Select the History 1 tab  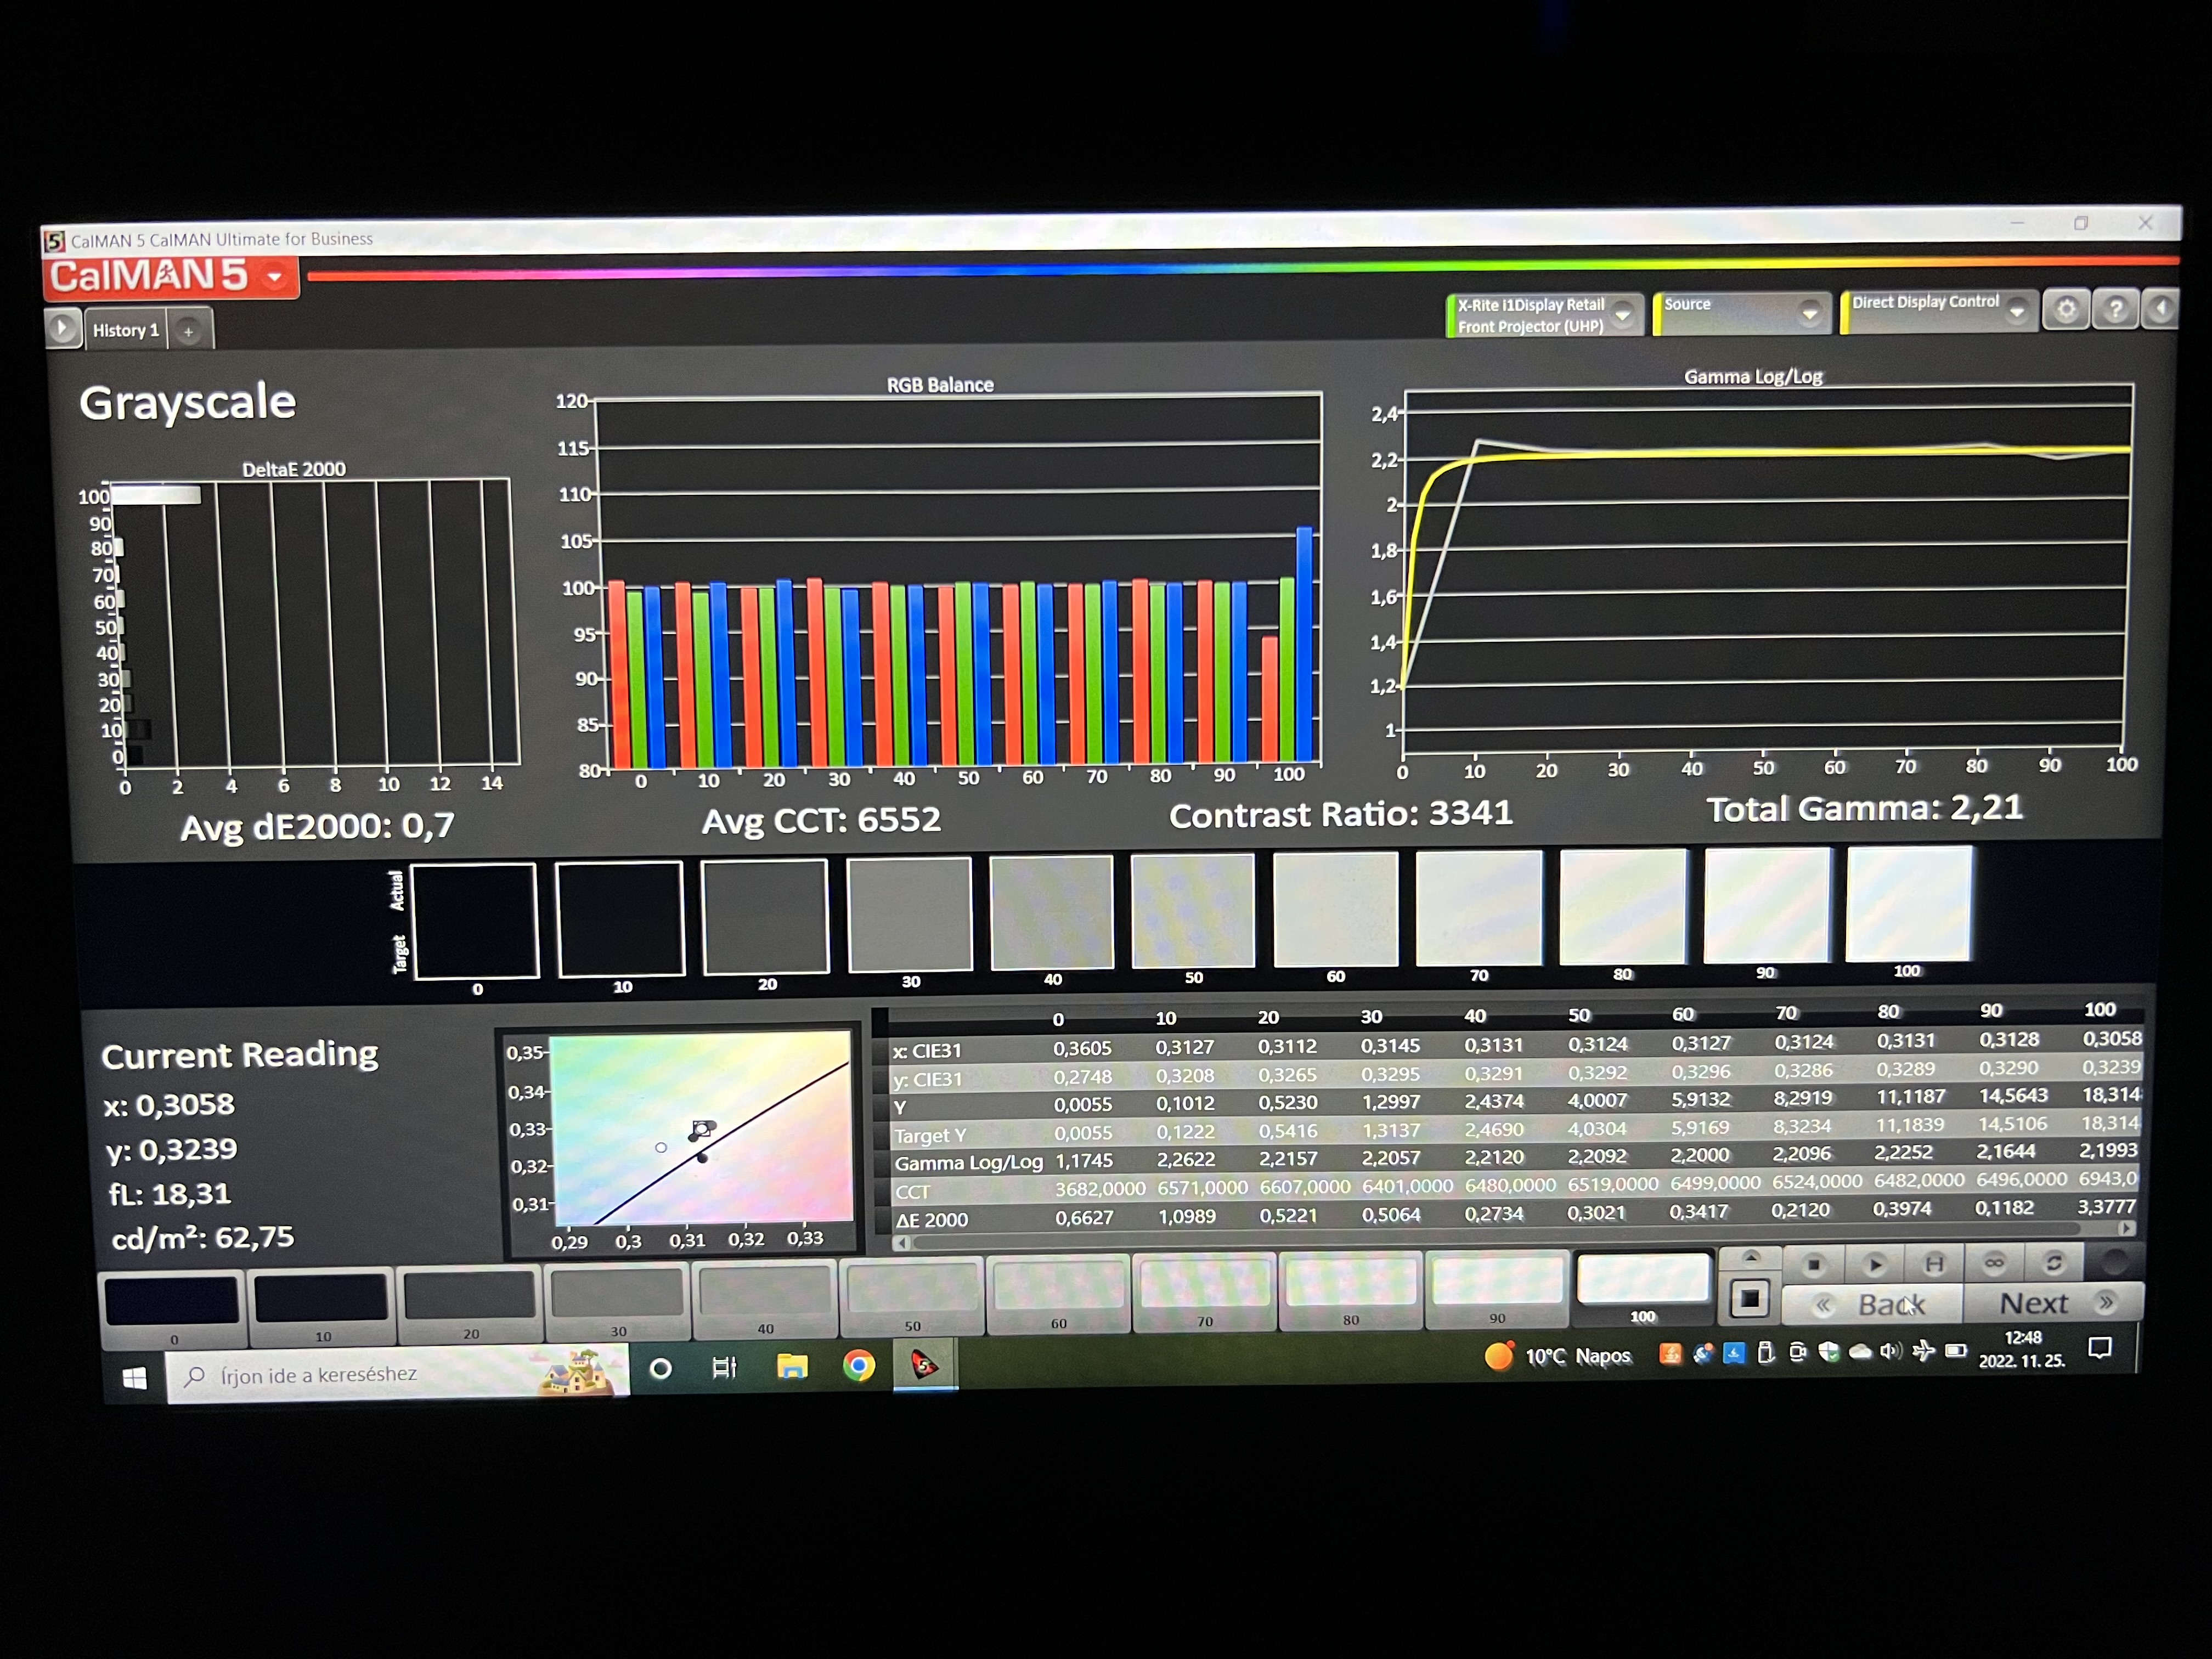click(x=126, y=330)
